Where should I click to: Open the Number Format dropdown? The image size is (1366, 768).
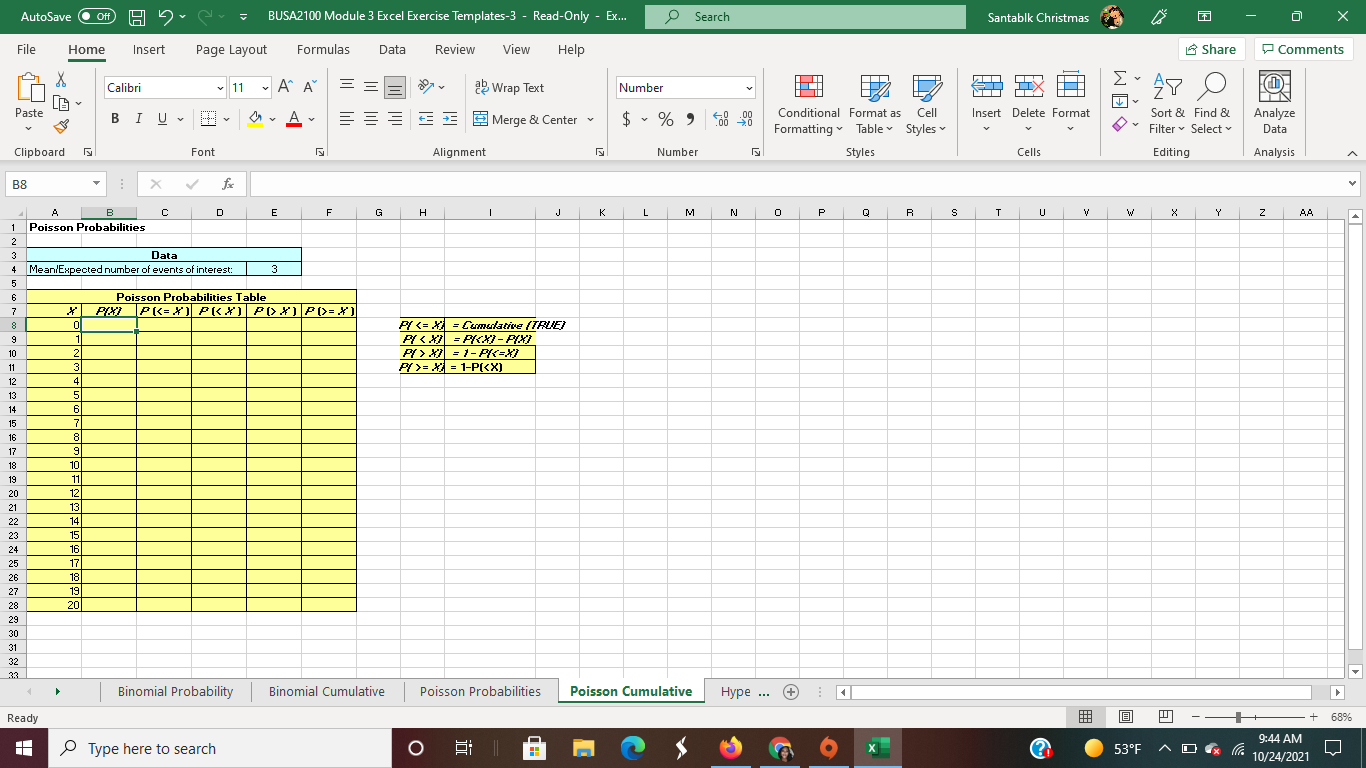(685, 88)
